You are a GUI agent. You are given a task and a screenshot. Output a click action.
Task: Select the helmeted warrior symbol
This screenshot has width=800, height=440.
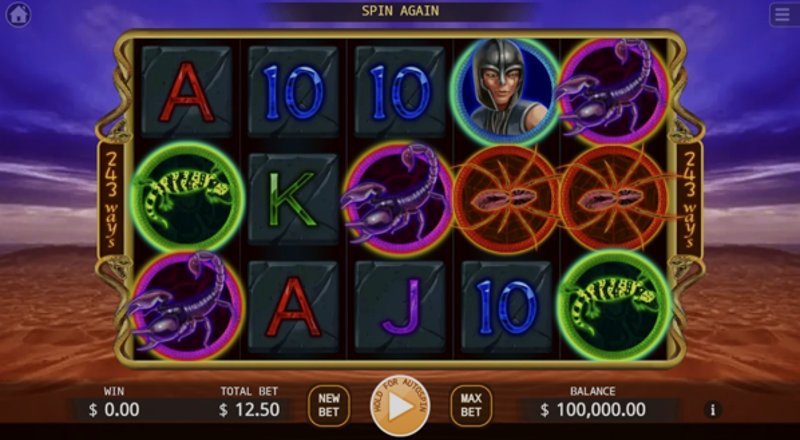505,90
